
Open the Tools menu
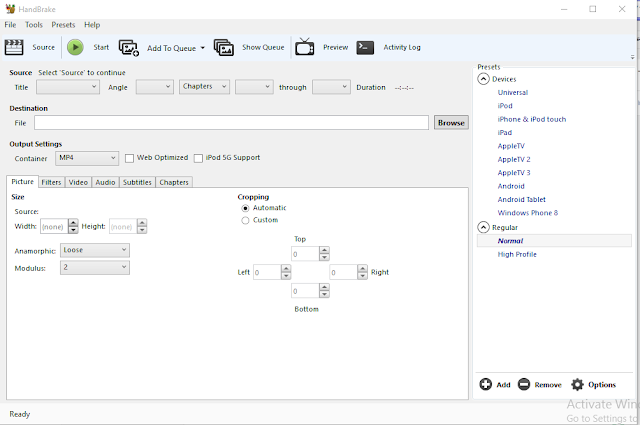pos(34,25)
